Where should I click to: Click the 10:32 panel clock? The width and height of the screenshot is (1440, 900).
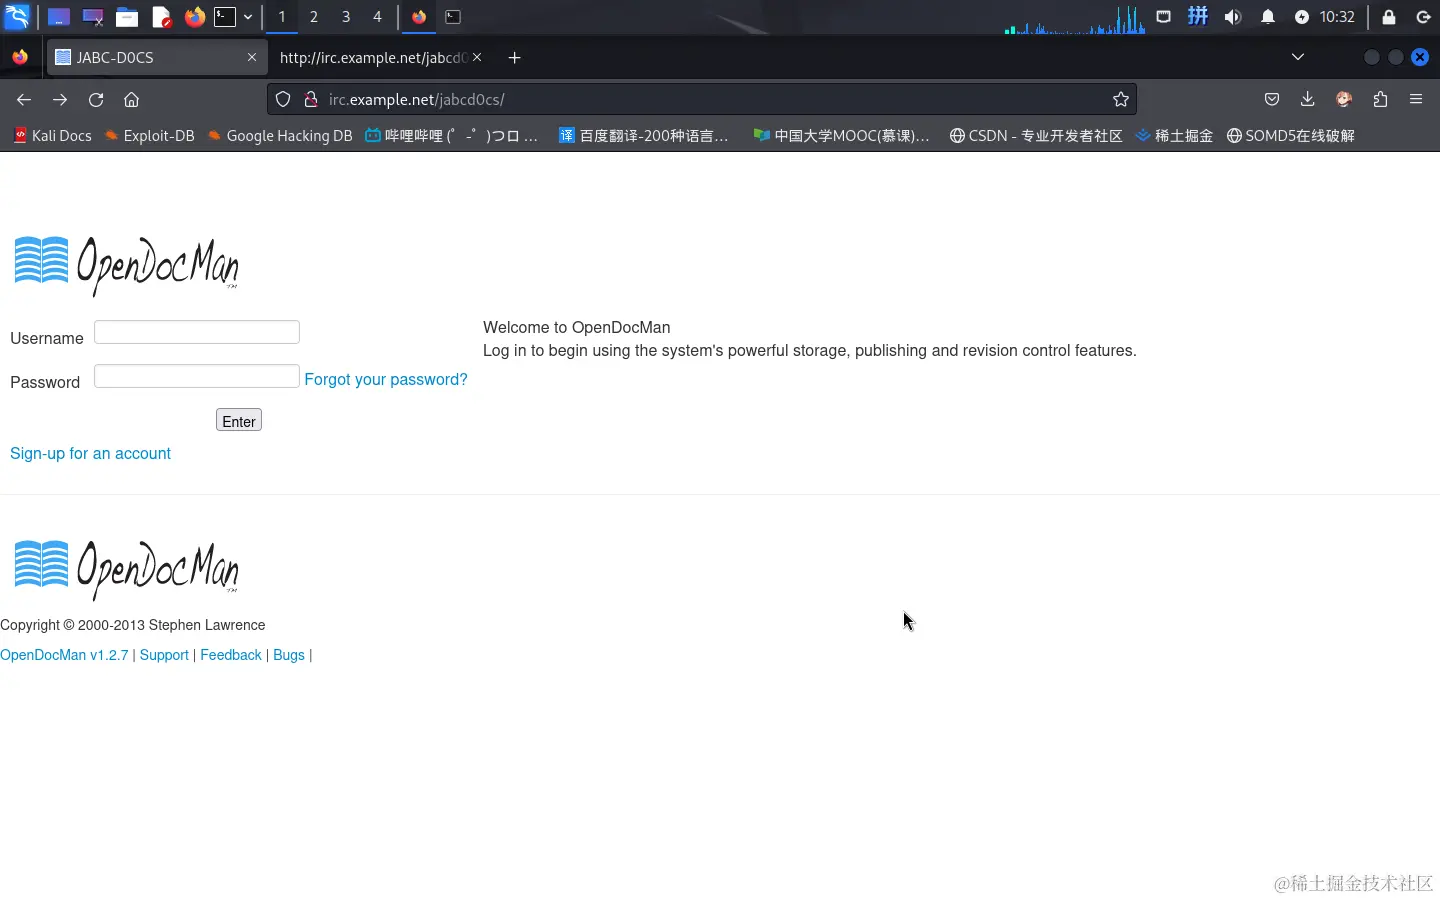pyautogui.click(x=1337, y=17)
